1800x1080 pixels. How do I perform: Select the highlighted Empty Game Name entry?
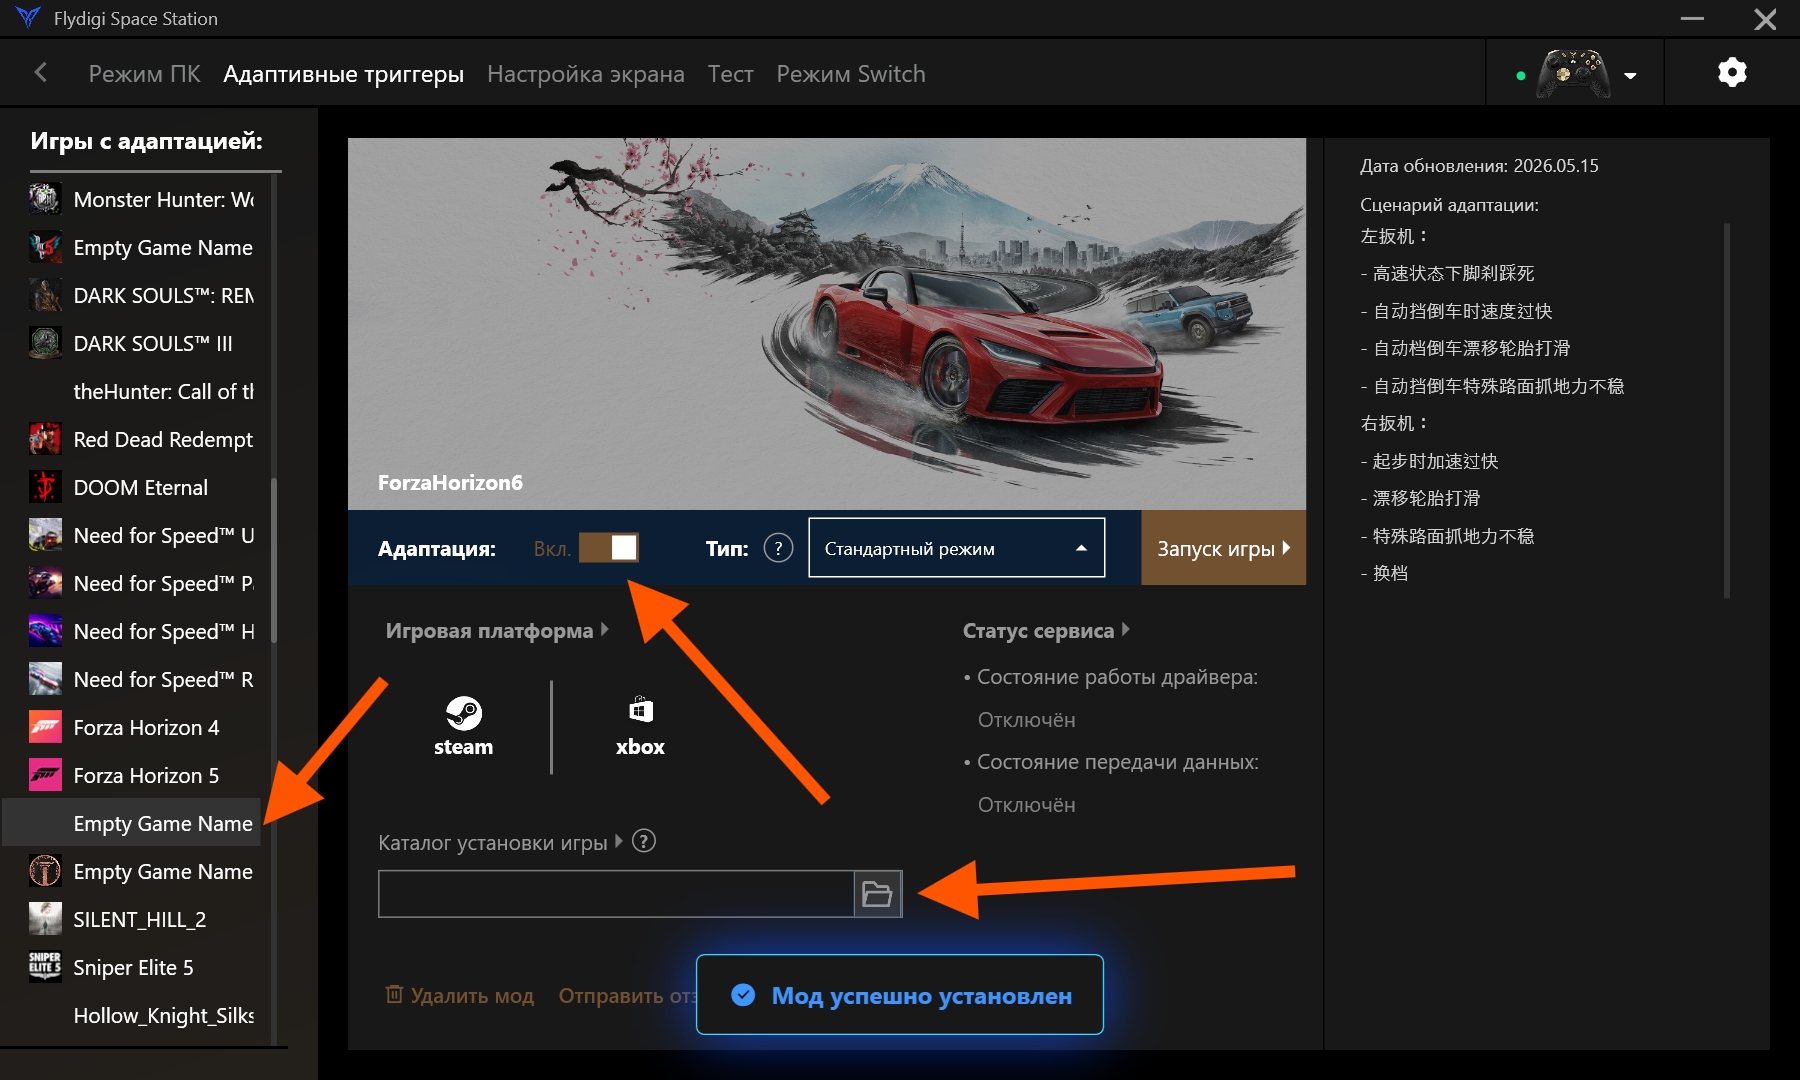click(x=132, y=823)
